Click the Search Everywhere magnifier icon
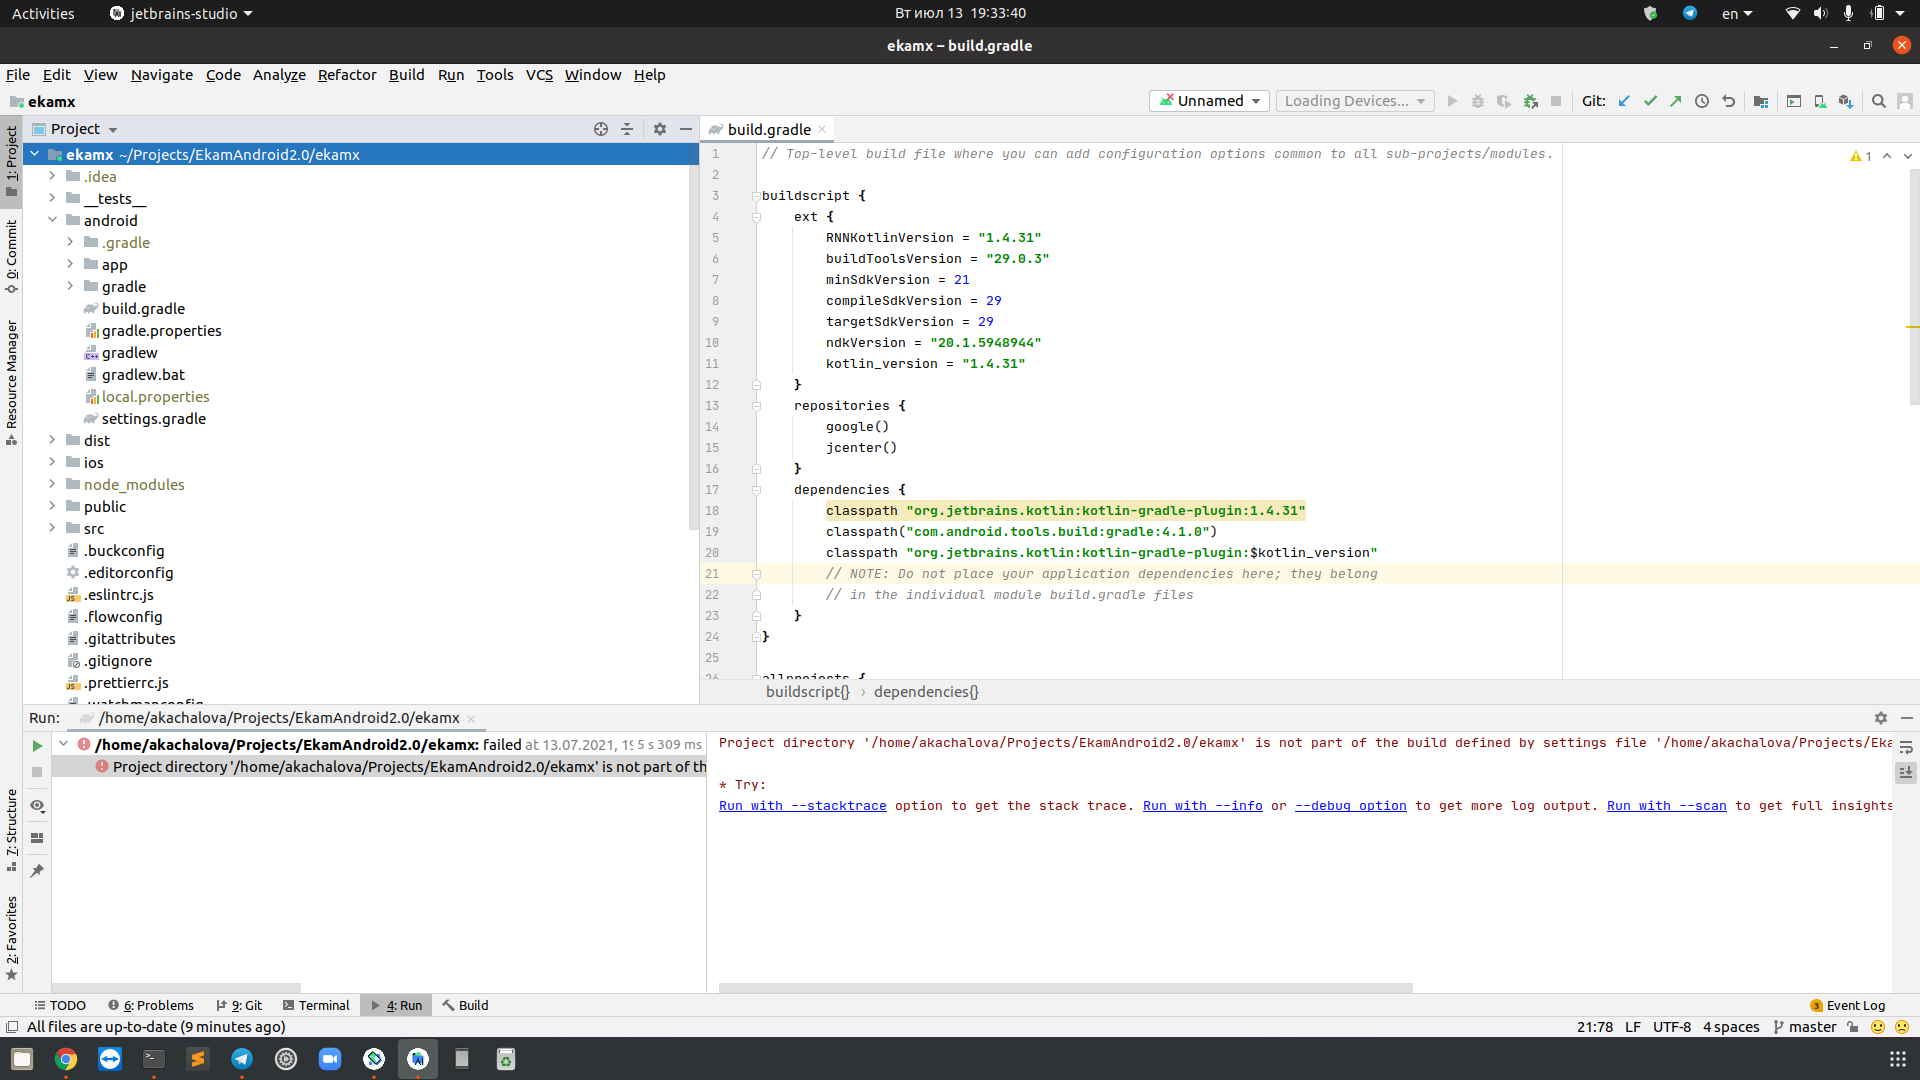Screen dimensions: 1920x1080 click(1879, 101)
